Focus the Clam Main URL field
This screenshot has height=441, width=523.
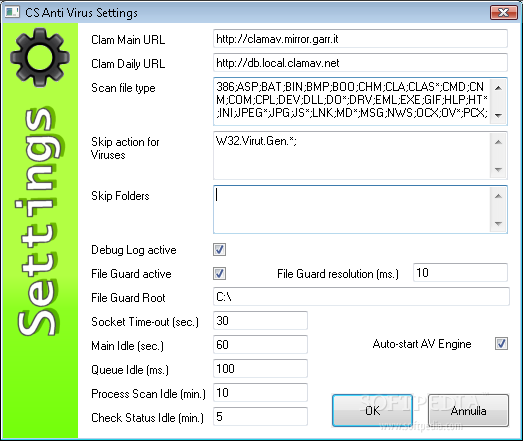(360, 39)
